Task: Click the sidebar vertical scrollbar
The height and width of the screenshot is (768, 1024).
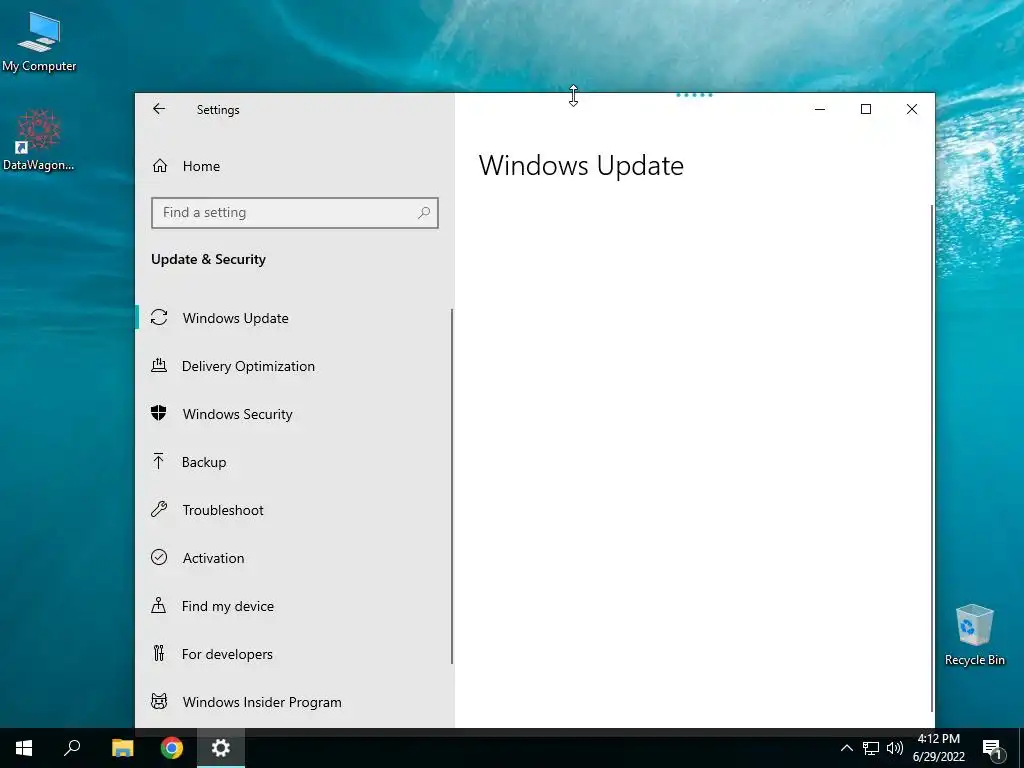Action: [x=452, y=487]
